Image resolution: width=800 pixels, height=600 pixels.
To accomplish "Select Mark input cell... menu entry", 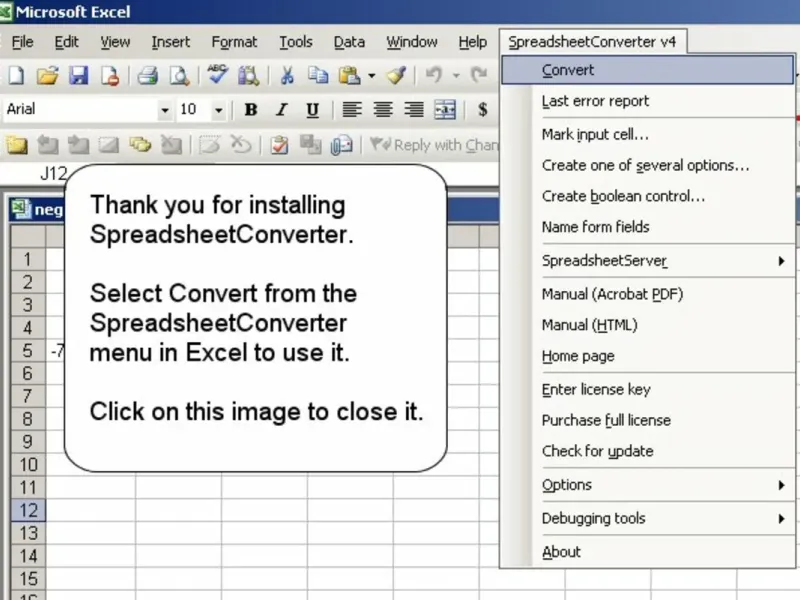I will (x=647, y=135).
